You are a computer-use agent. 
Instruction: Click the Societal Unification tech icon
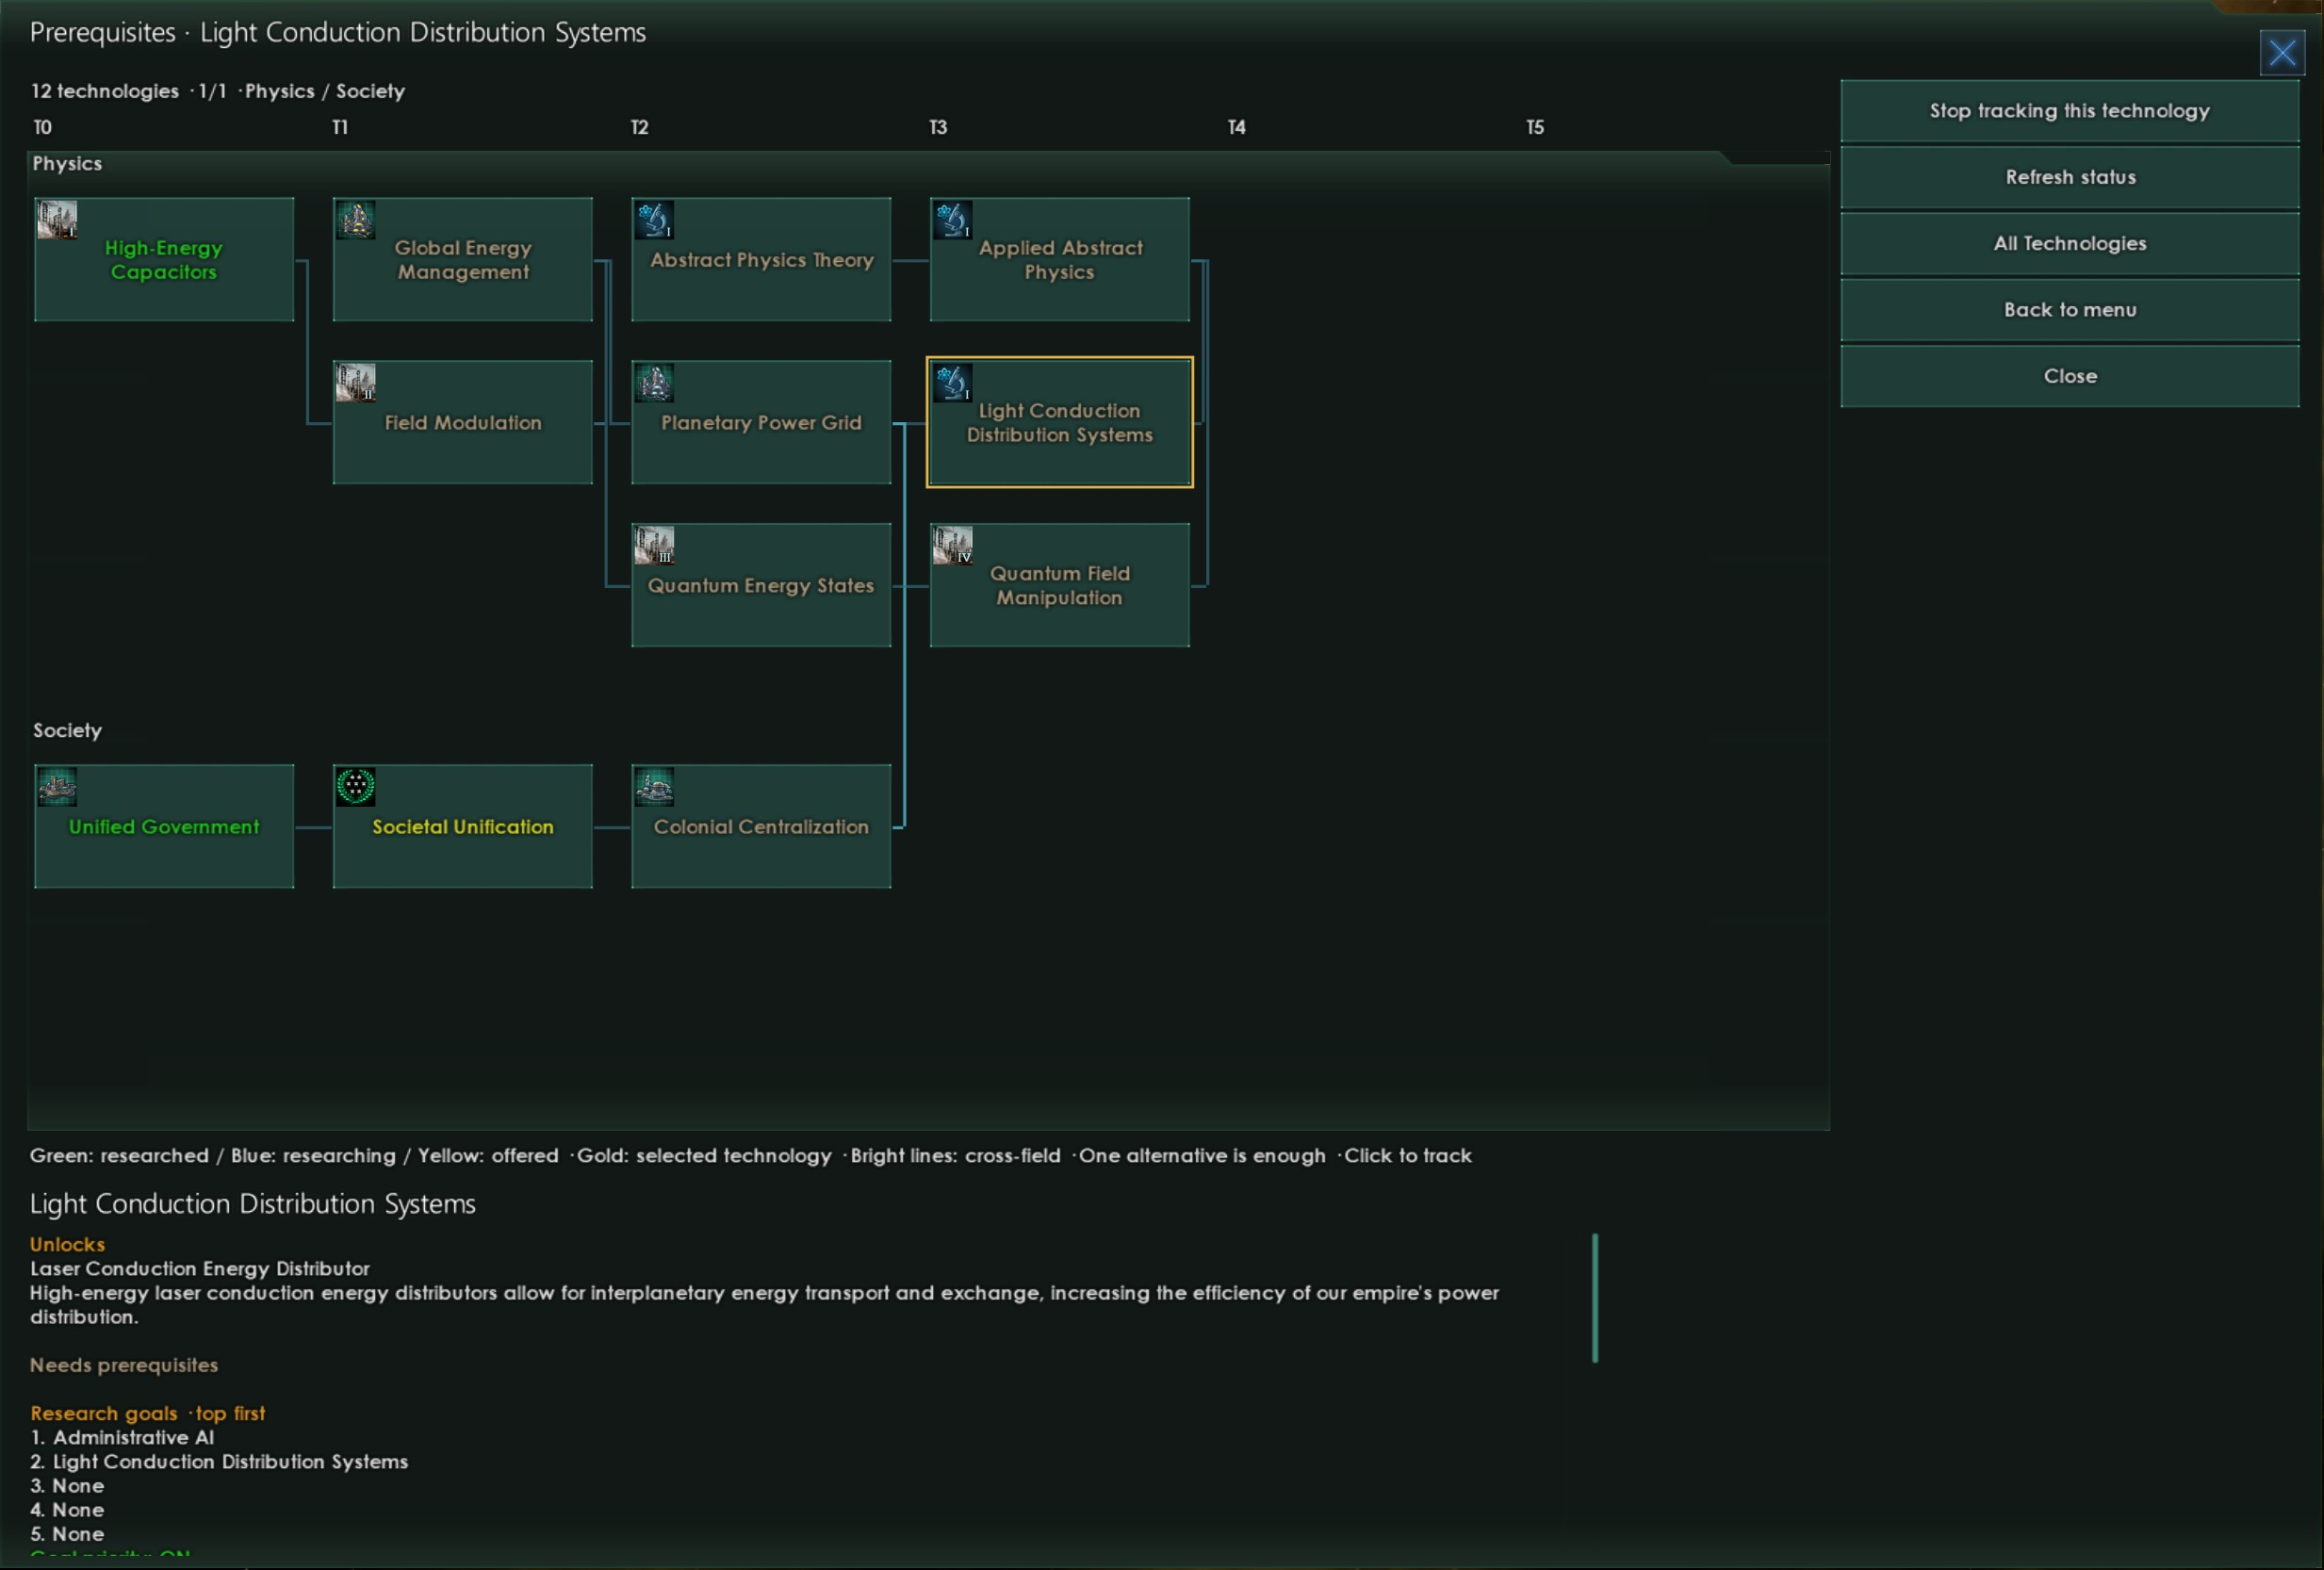pyautogui.click(x=355, y=787)
